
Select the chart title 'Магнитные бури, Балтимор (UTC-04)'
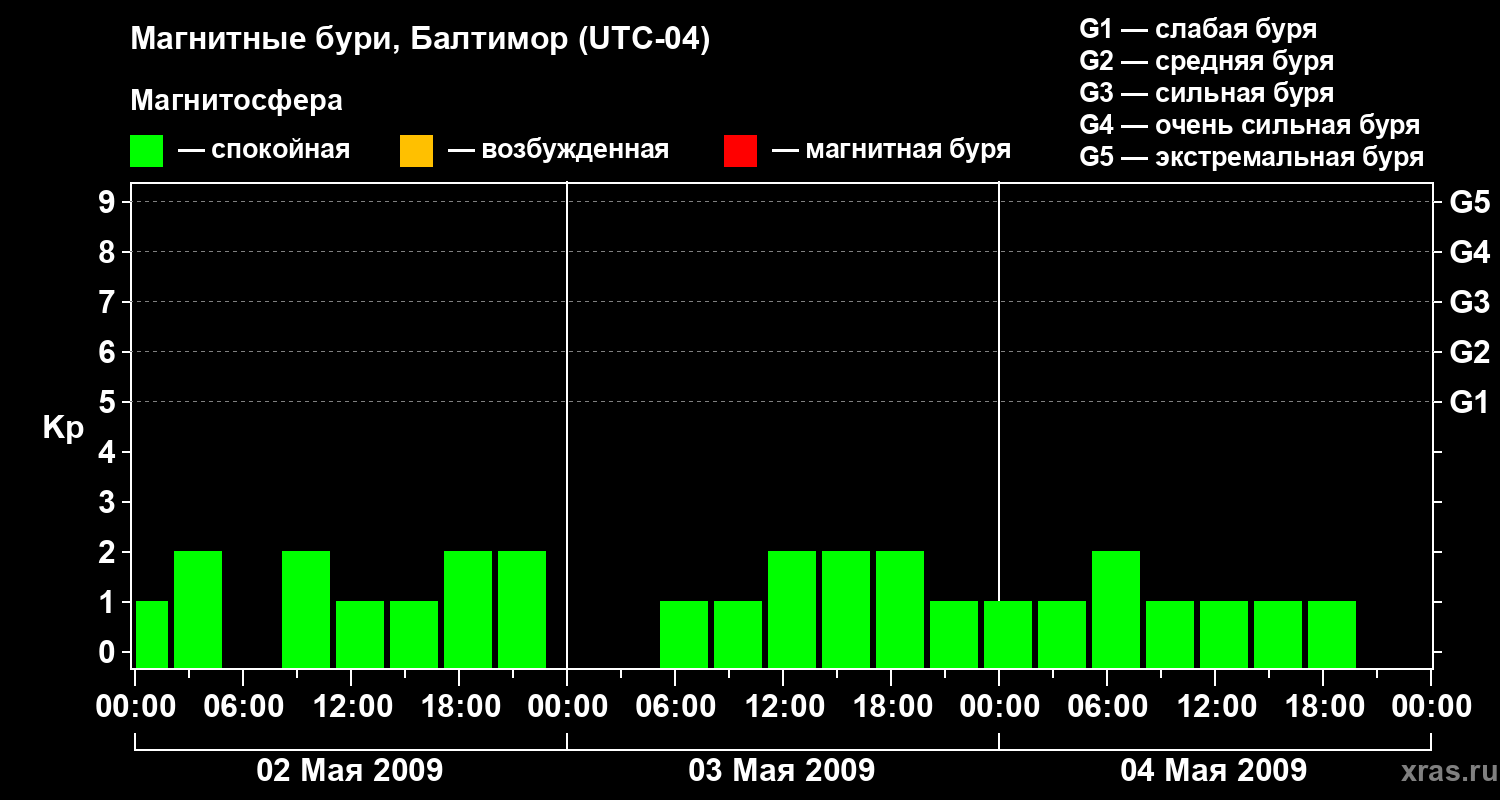(420, 40)
